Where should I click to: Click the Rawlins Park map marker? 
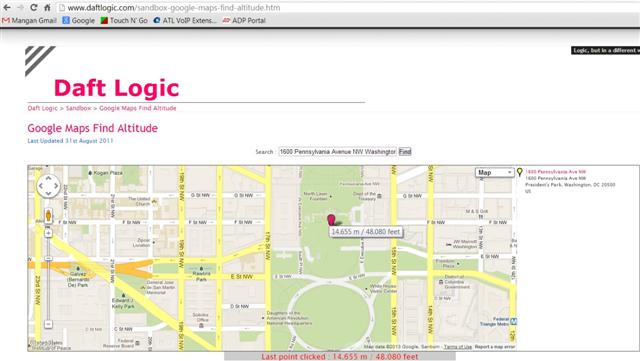[x=201, y=269]
